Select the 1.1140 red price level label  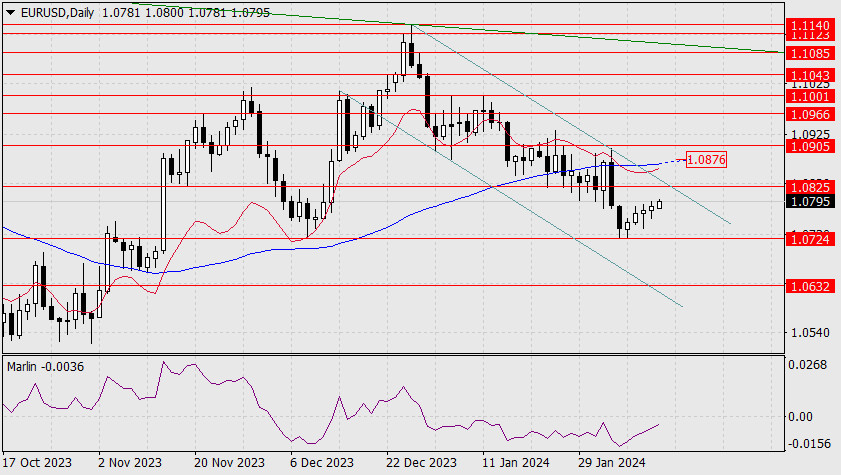(x=810, y=25)
